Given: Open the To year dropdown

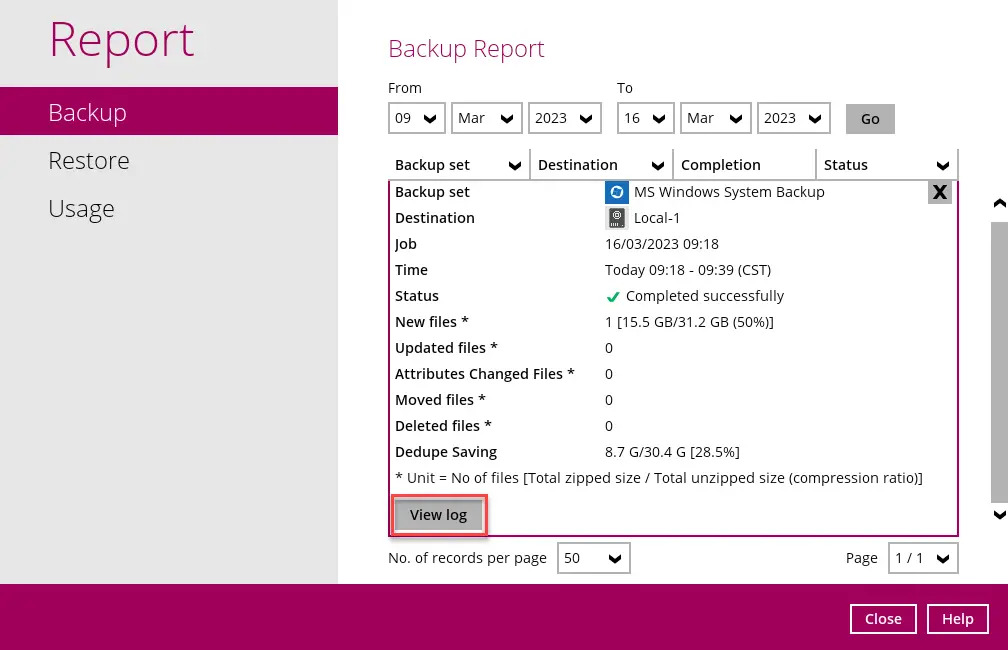Looking at the screenshot, I should click(x=793, y=118).
